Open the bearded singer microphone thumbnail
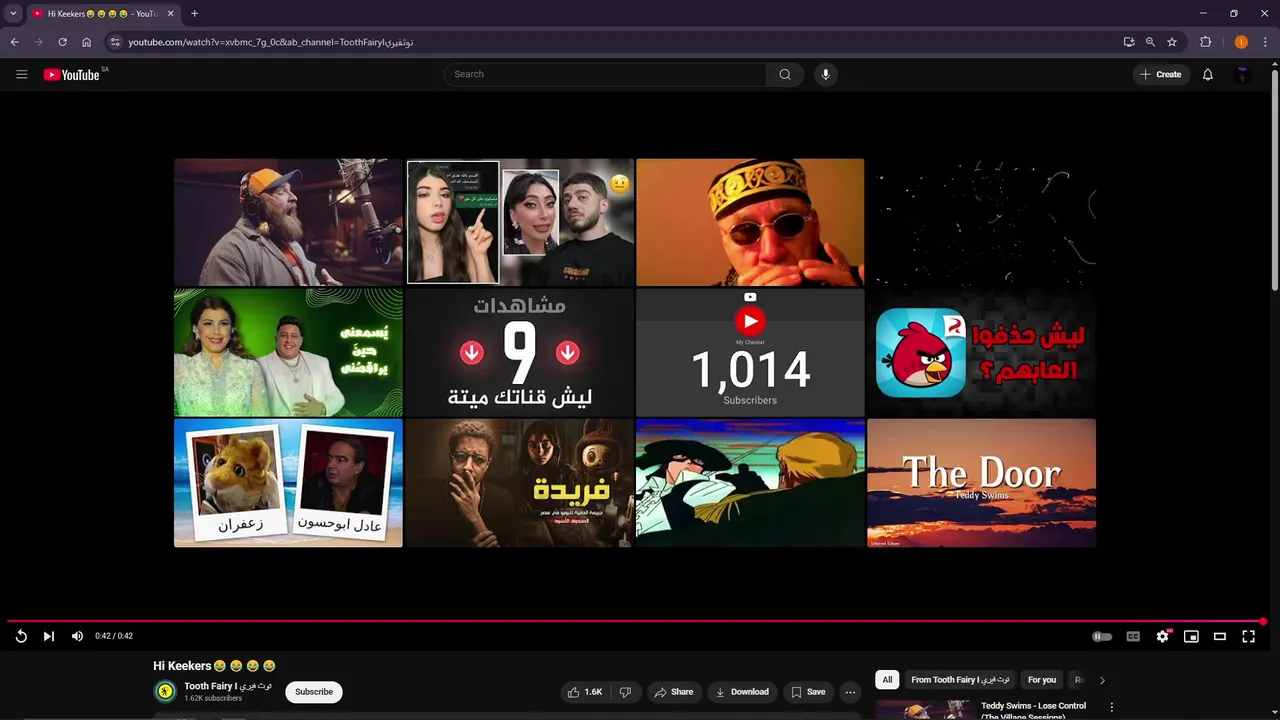 (x=288, y=222)
